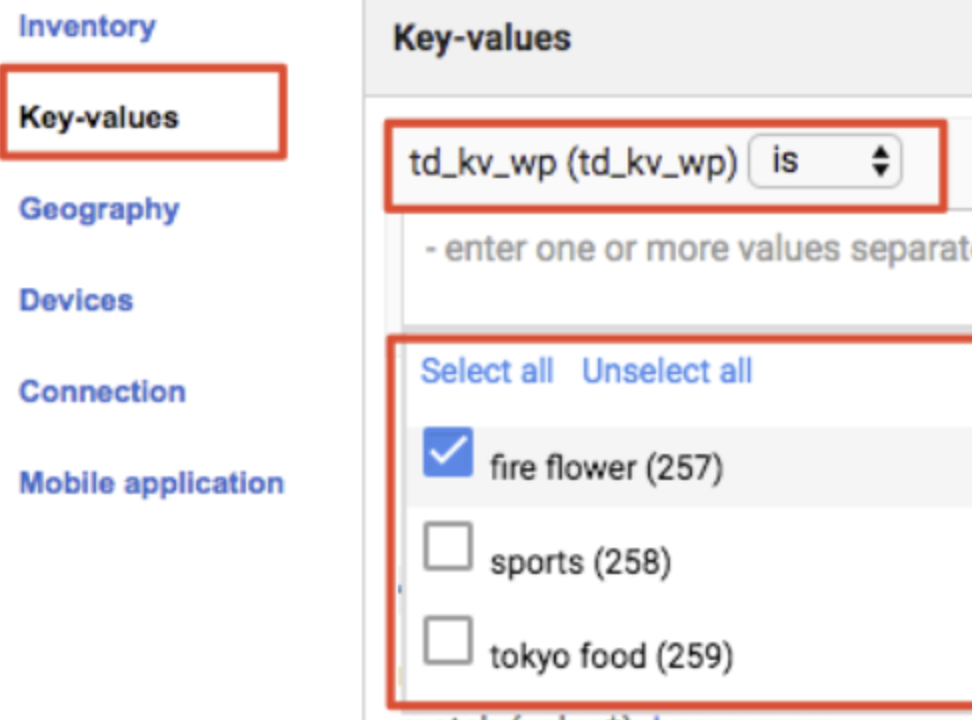972x720 pixels.
Task: Open the Devices targeting section
Action: pyautogui.click(x=76, y=300)
